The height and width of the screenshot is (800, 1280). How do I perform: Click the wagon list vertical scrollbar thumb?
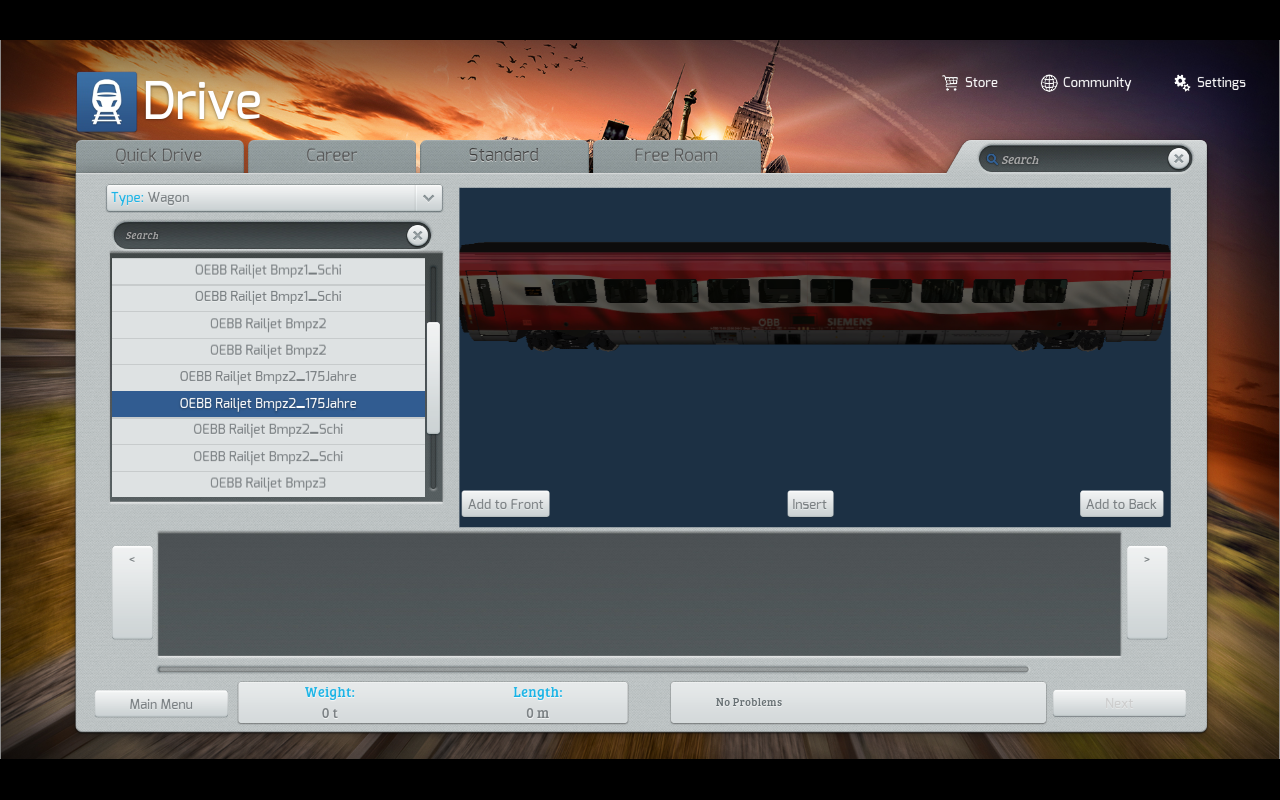click(x=433, y=378)
